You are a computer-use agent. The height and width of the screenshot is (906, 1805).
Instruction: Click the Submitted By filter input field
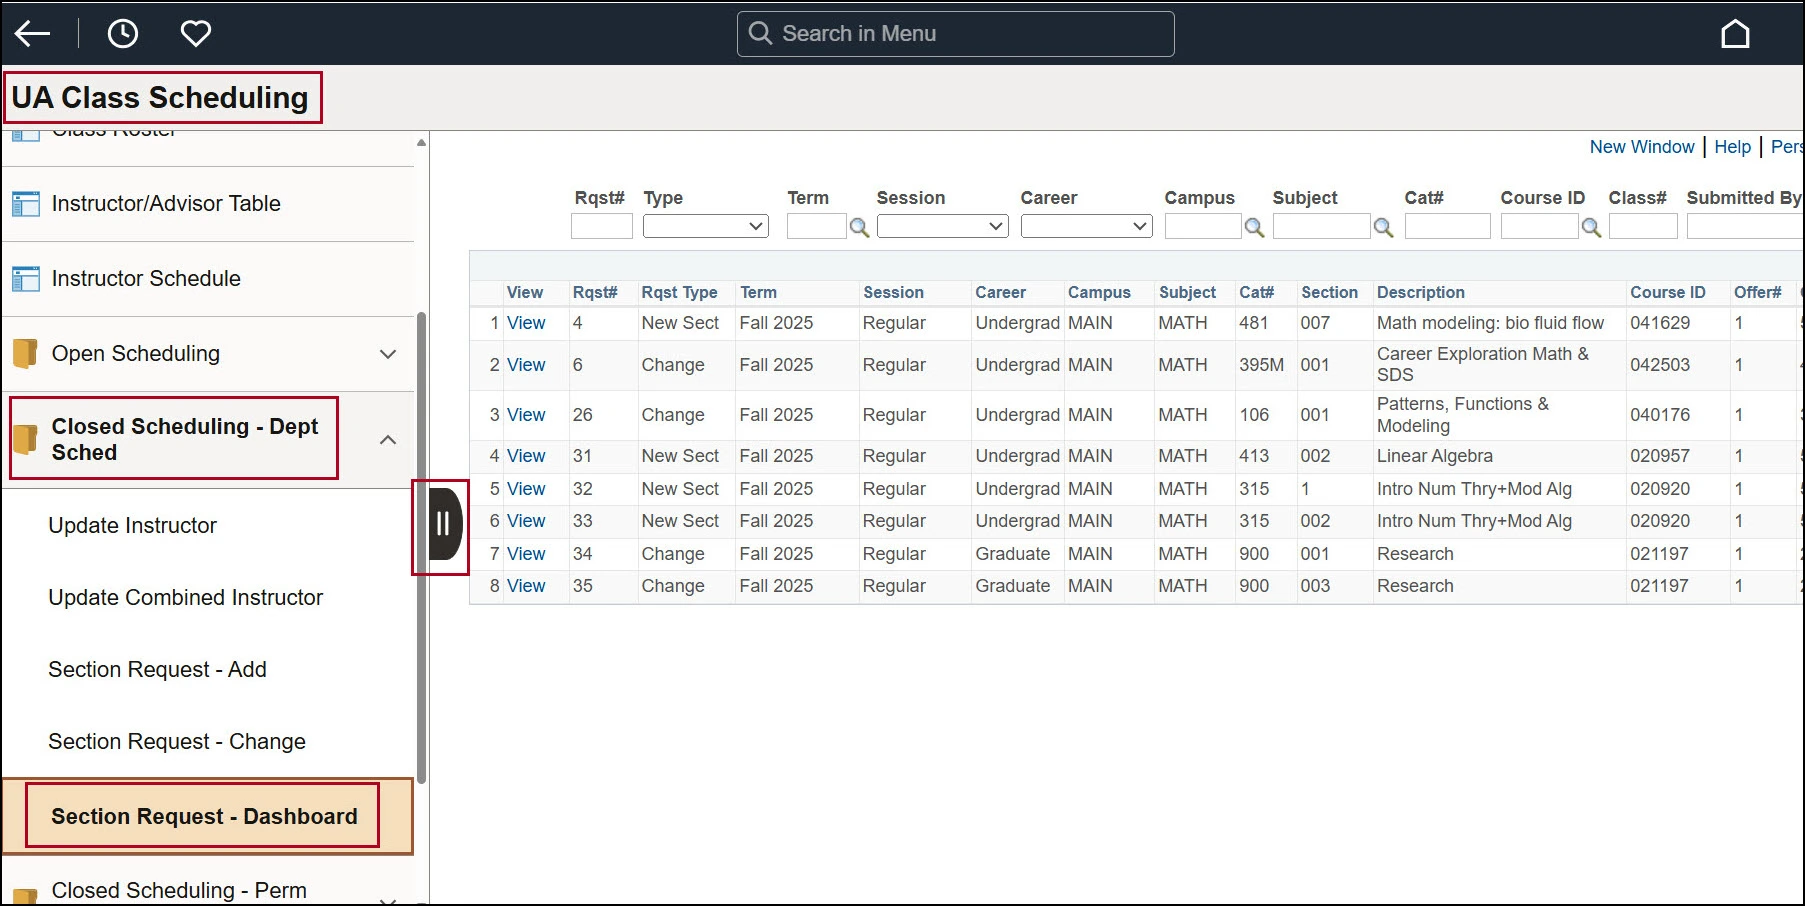tap(1745, 227)
